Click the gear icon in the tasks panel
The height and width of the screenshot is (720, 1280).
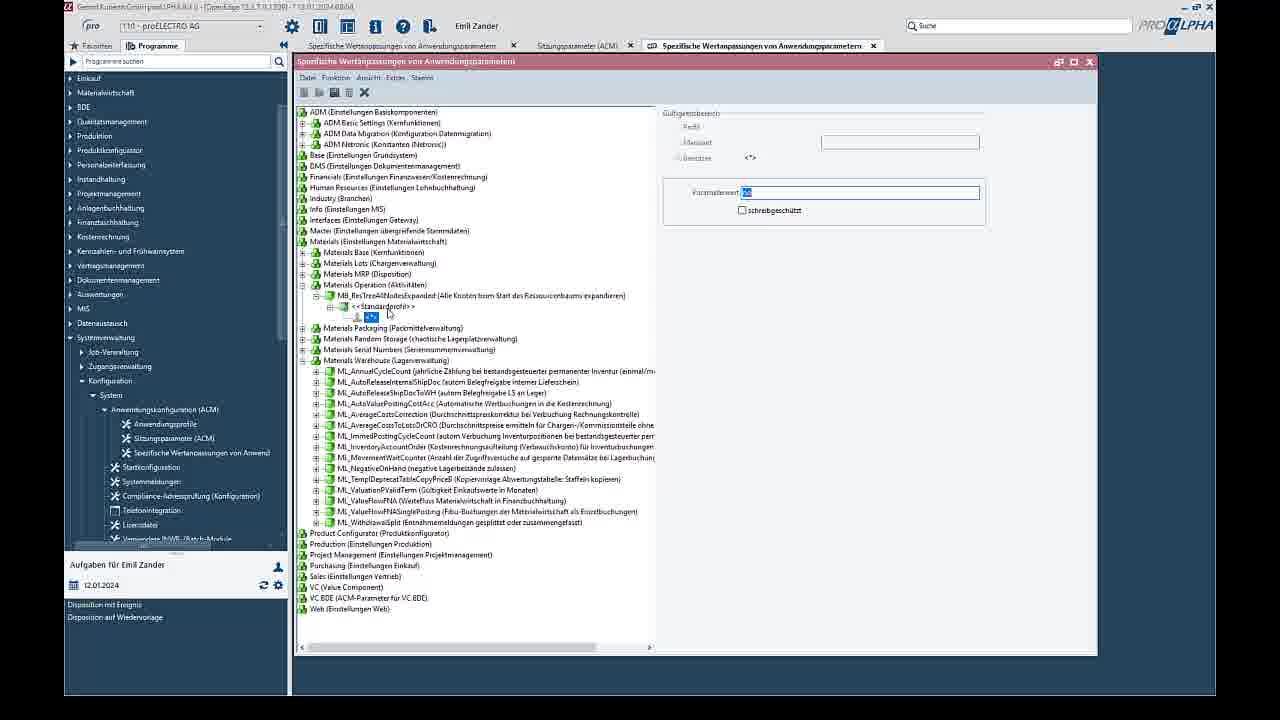[278, 585]
